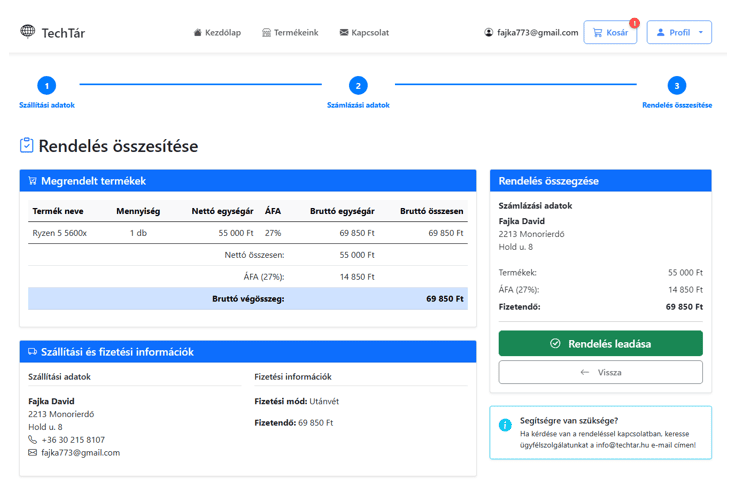This screenshot has width=756, height=492.
Task: Open the Kezdőlap home page
Action: pyautogui.click(x=217, y=33)
